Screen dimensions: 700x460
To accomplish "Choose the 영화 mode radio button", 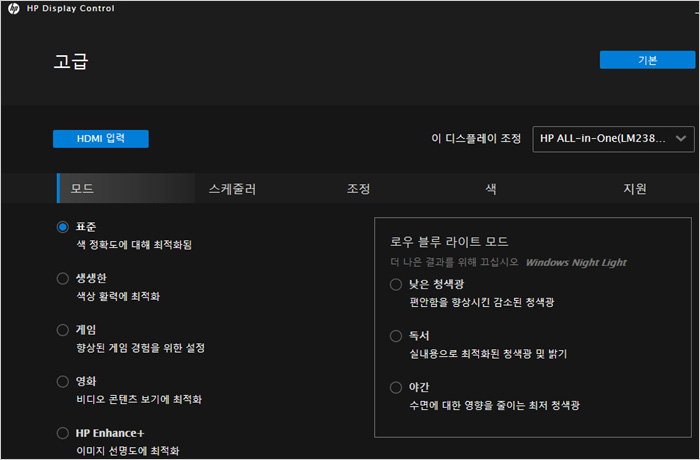I will click(x=62, y=381).
